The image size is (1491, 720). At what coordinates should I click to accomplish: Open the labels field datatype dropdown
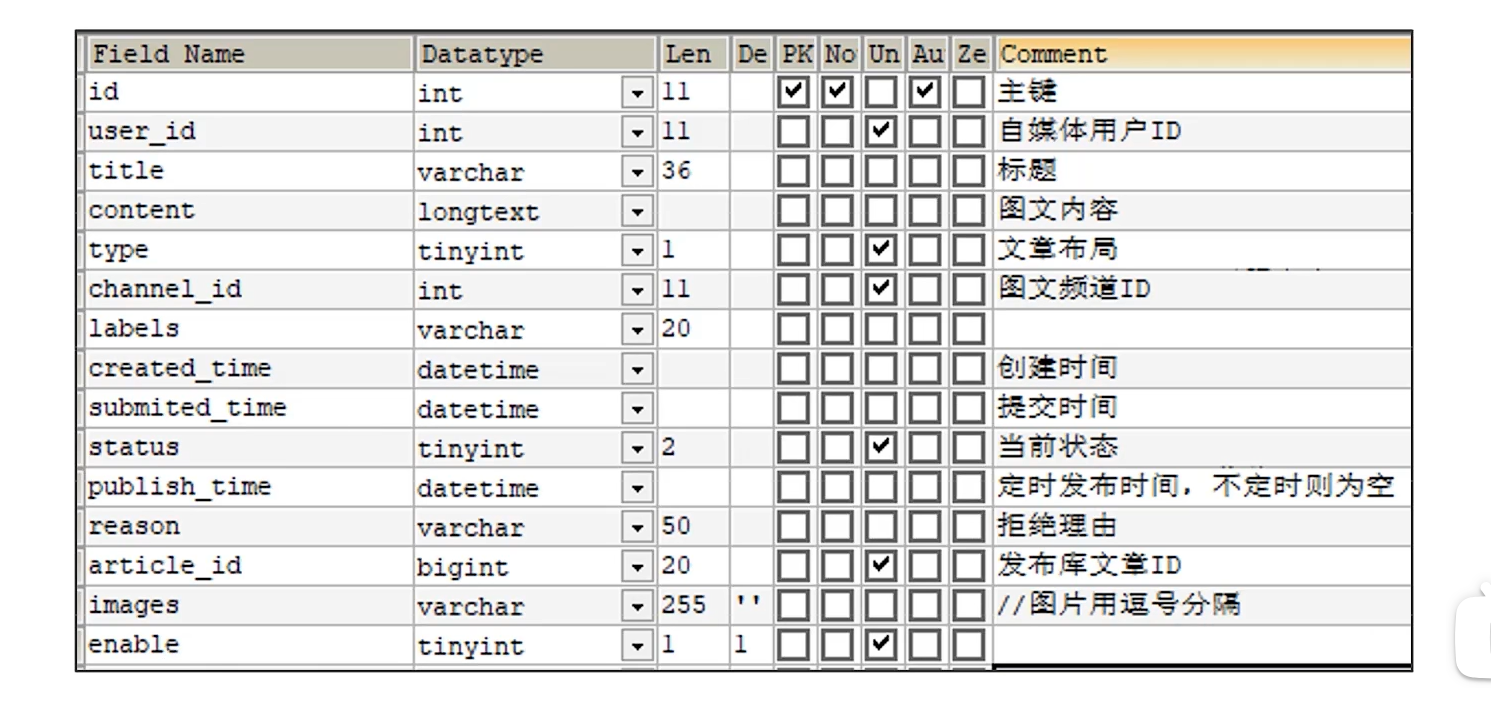point(637,330)
